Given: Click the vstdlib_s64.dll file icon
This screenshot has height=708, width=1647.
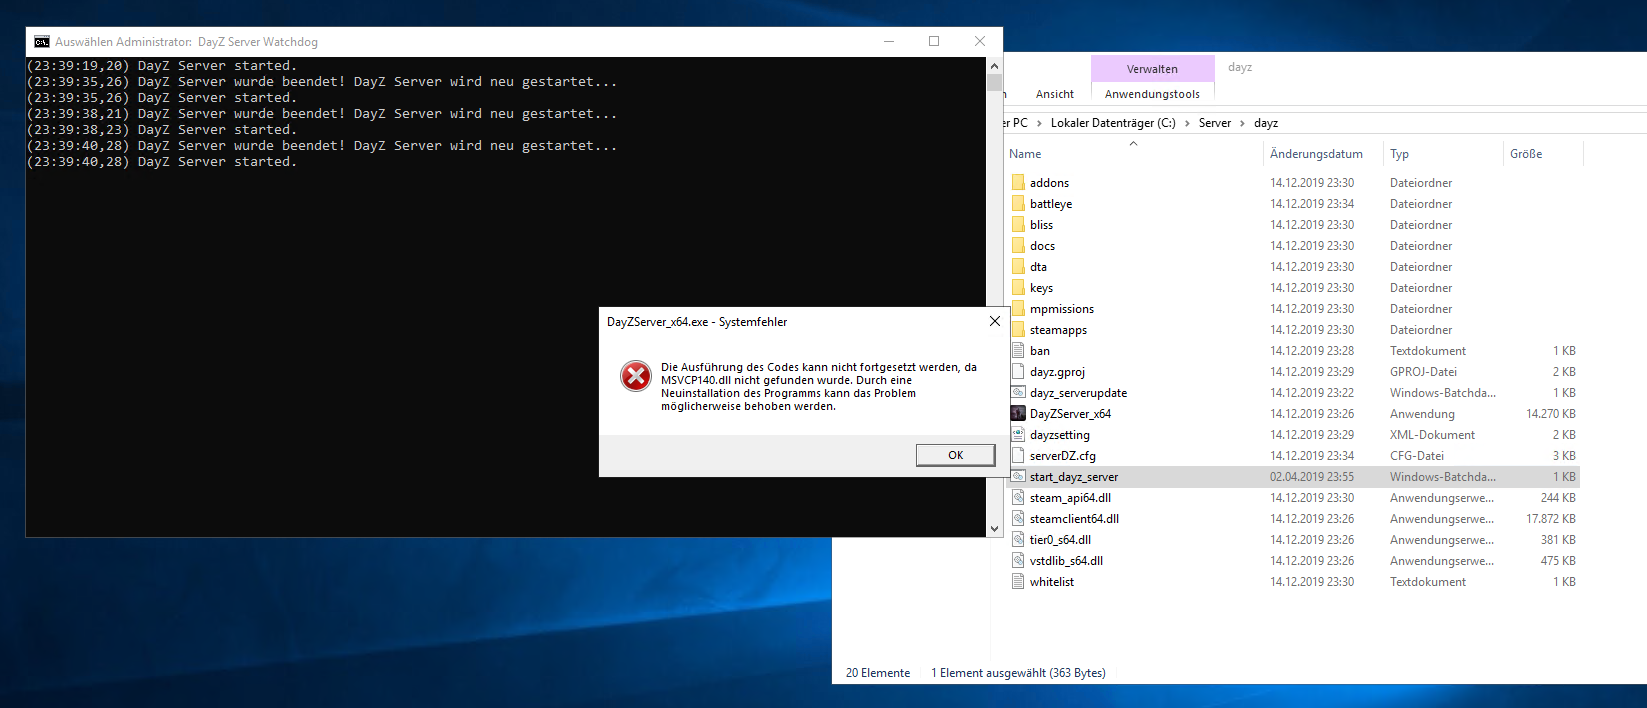Looking at the screenshot, I should coord(1018,560).
